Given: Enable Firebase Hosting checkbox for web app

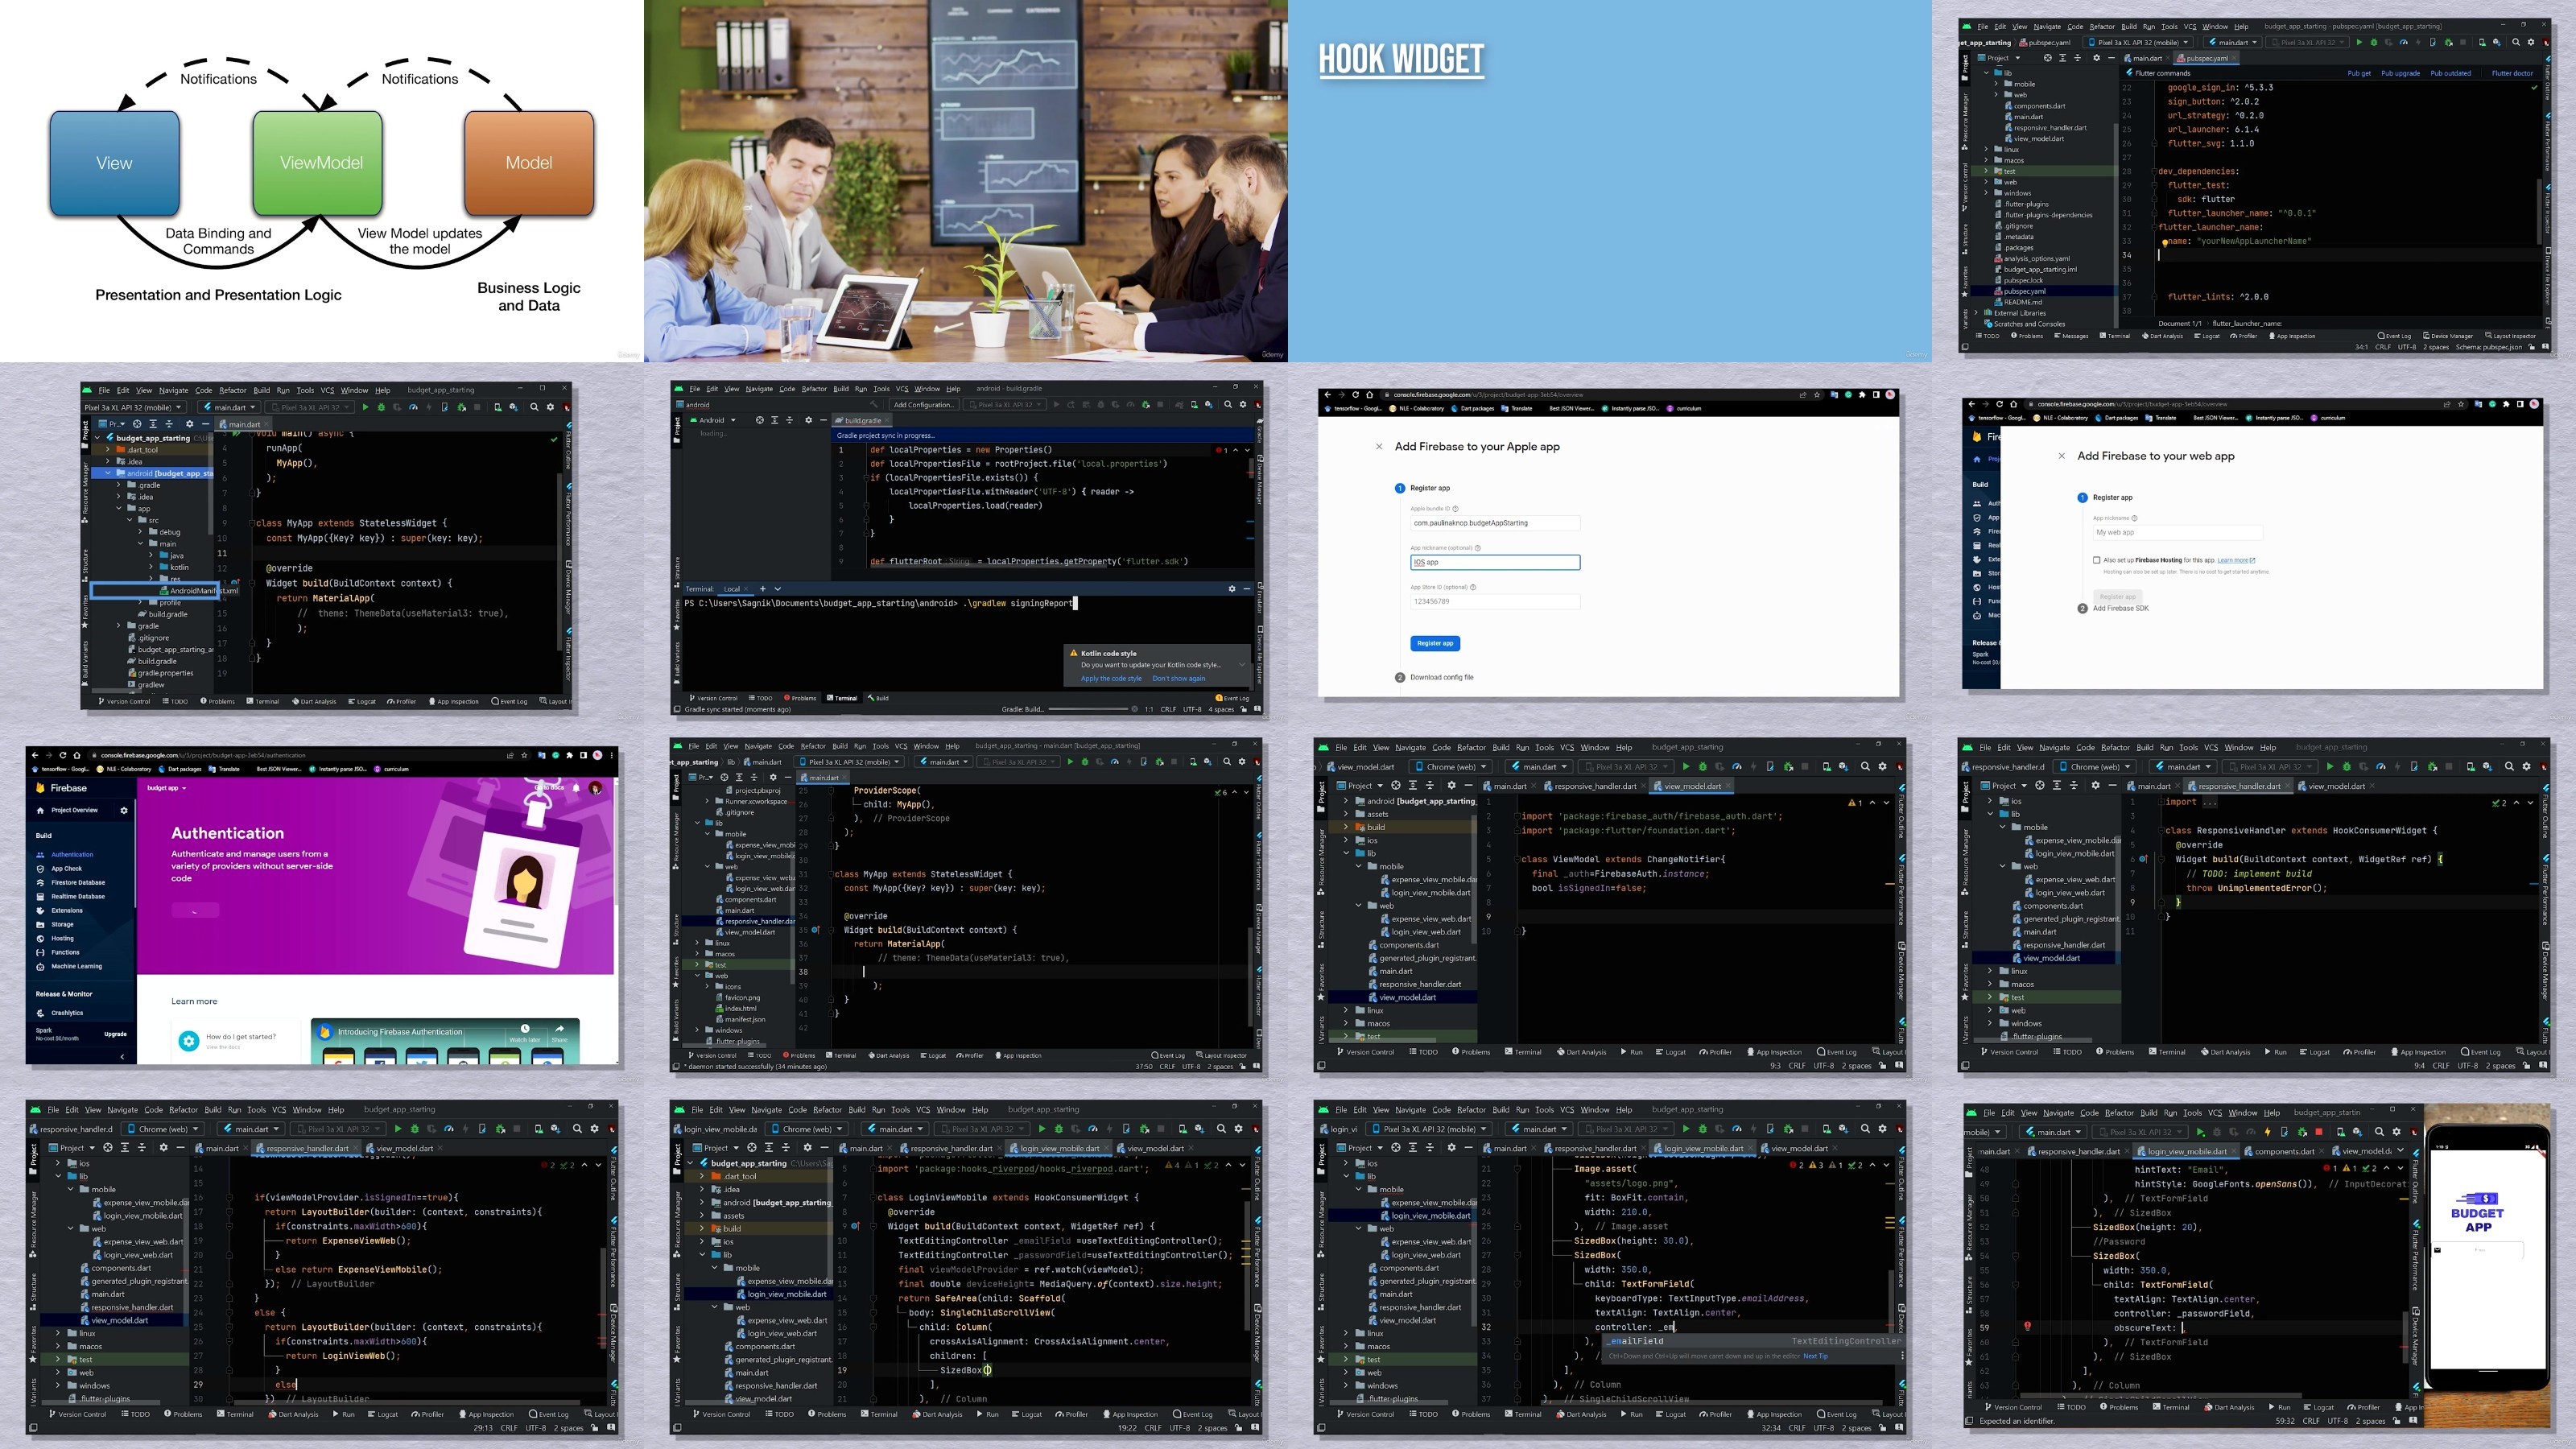Looking at the screenshot, I should (2096, 560).
